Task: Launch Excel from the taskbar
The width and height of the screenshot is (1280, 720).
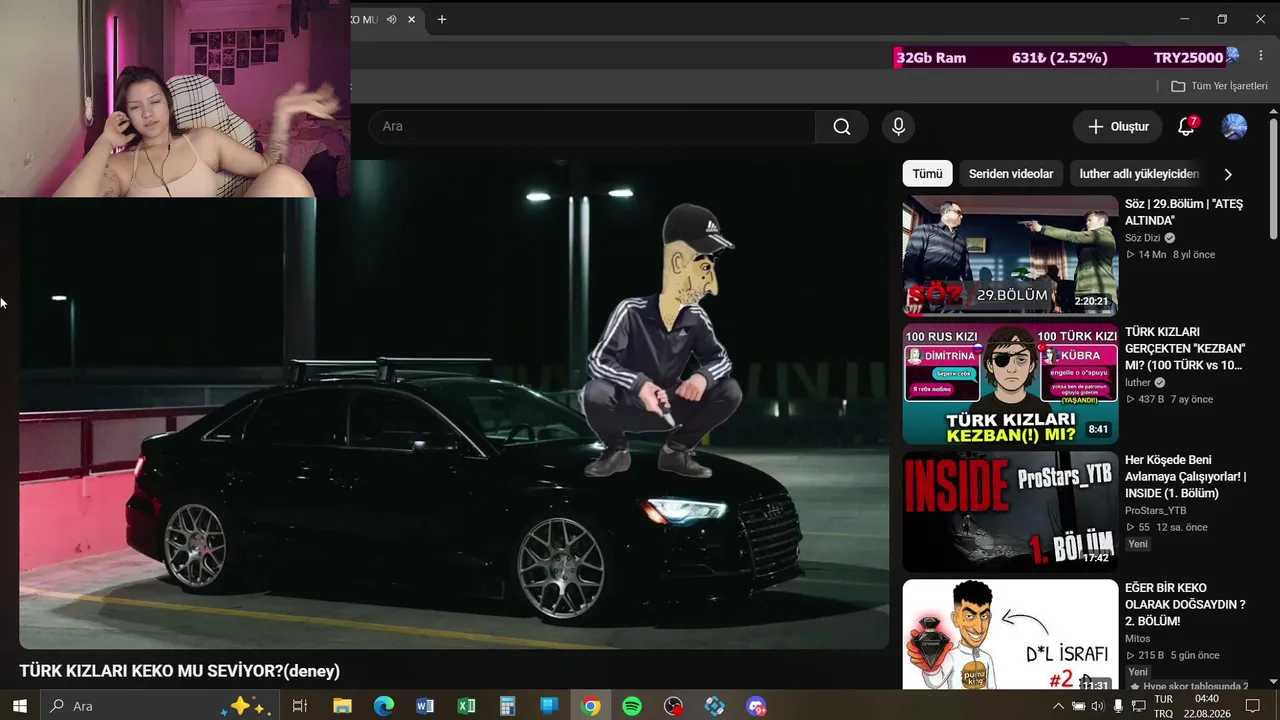Action: click(x=467, y=705)
